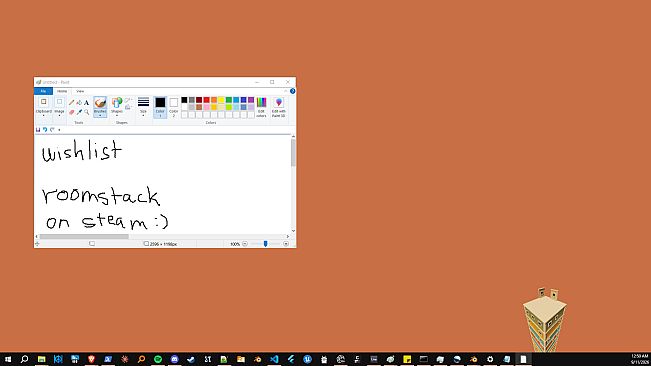The height and width of the screenshot is (366, 651).
Task: Select the Fill with color bucket tool
Action: click(x=79, y=102)
